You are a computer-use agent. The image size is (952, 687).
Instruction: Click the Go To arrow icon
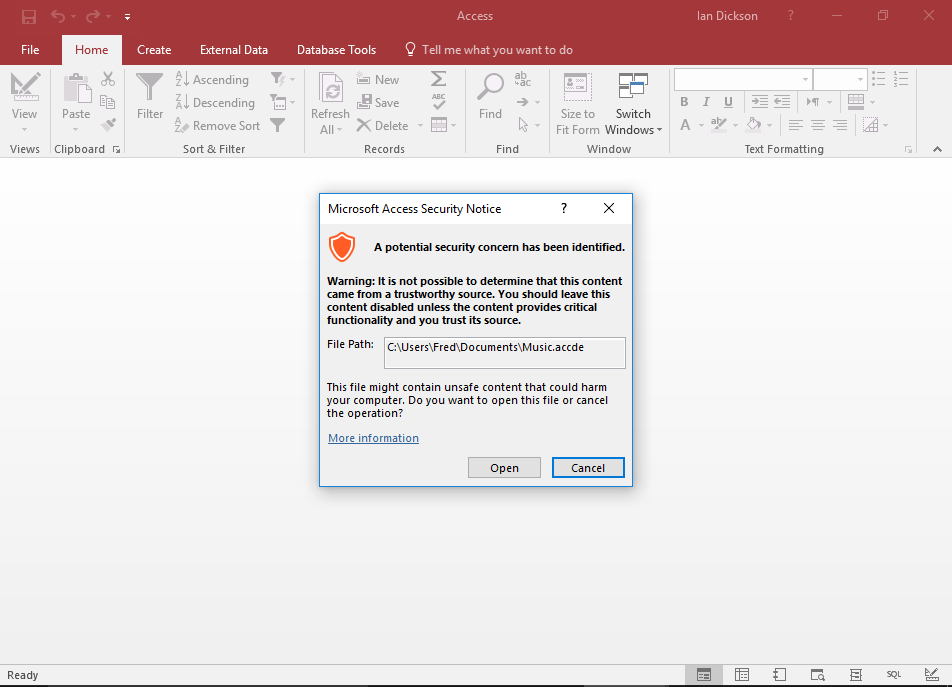[522, 102]
